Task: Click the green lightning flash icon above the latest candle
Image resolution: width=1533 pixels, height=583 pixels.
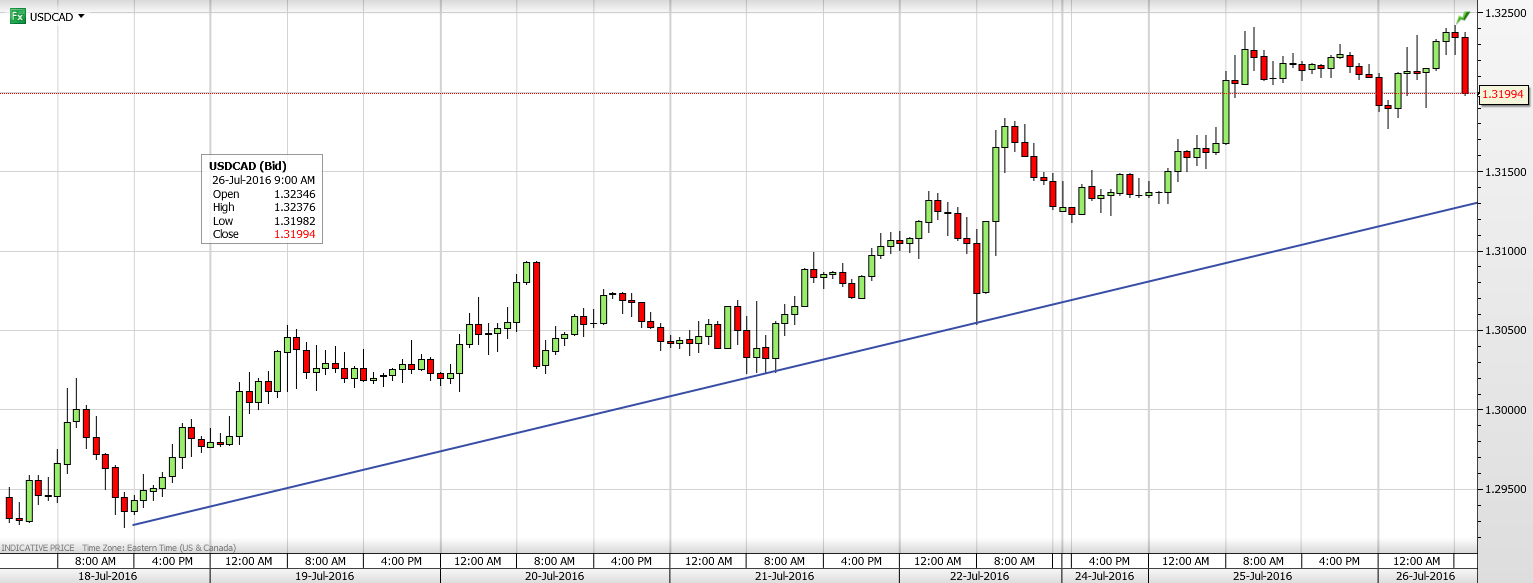Action: pyautogui.click(x=1464, y=16)
